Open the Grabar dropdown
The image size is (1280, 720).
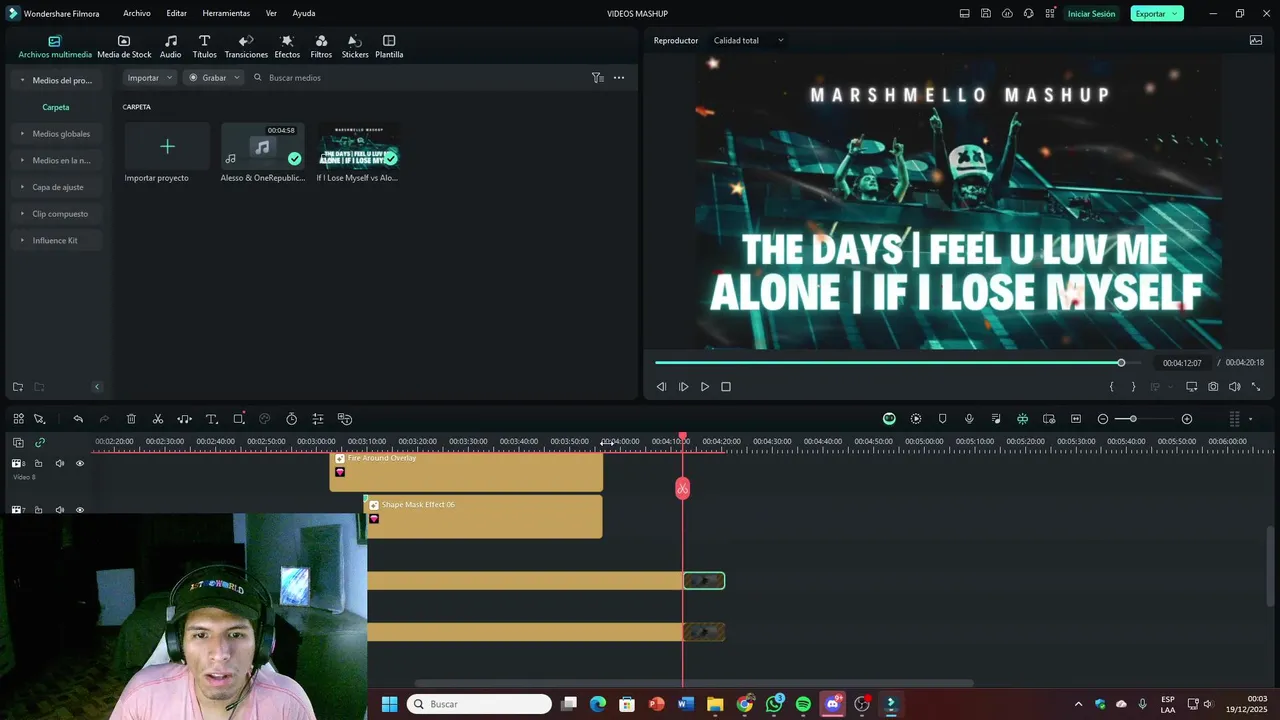click(x=214, y=78)
